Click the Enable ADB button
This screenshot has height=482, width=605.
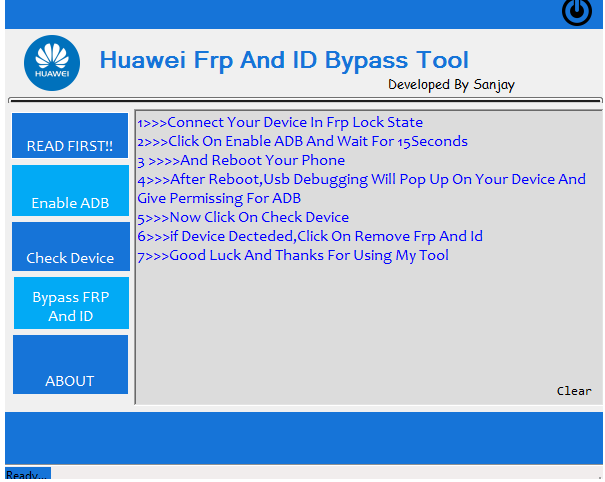(70, 191)
